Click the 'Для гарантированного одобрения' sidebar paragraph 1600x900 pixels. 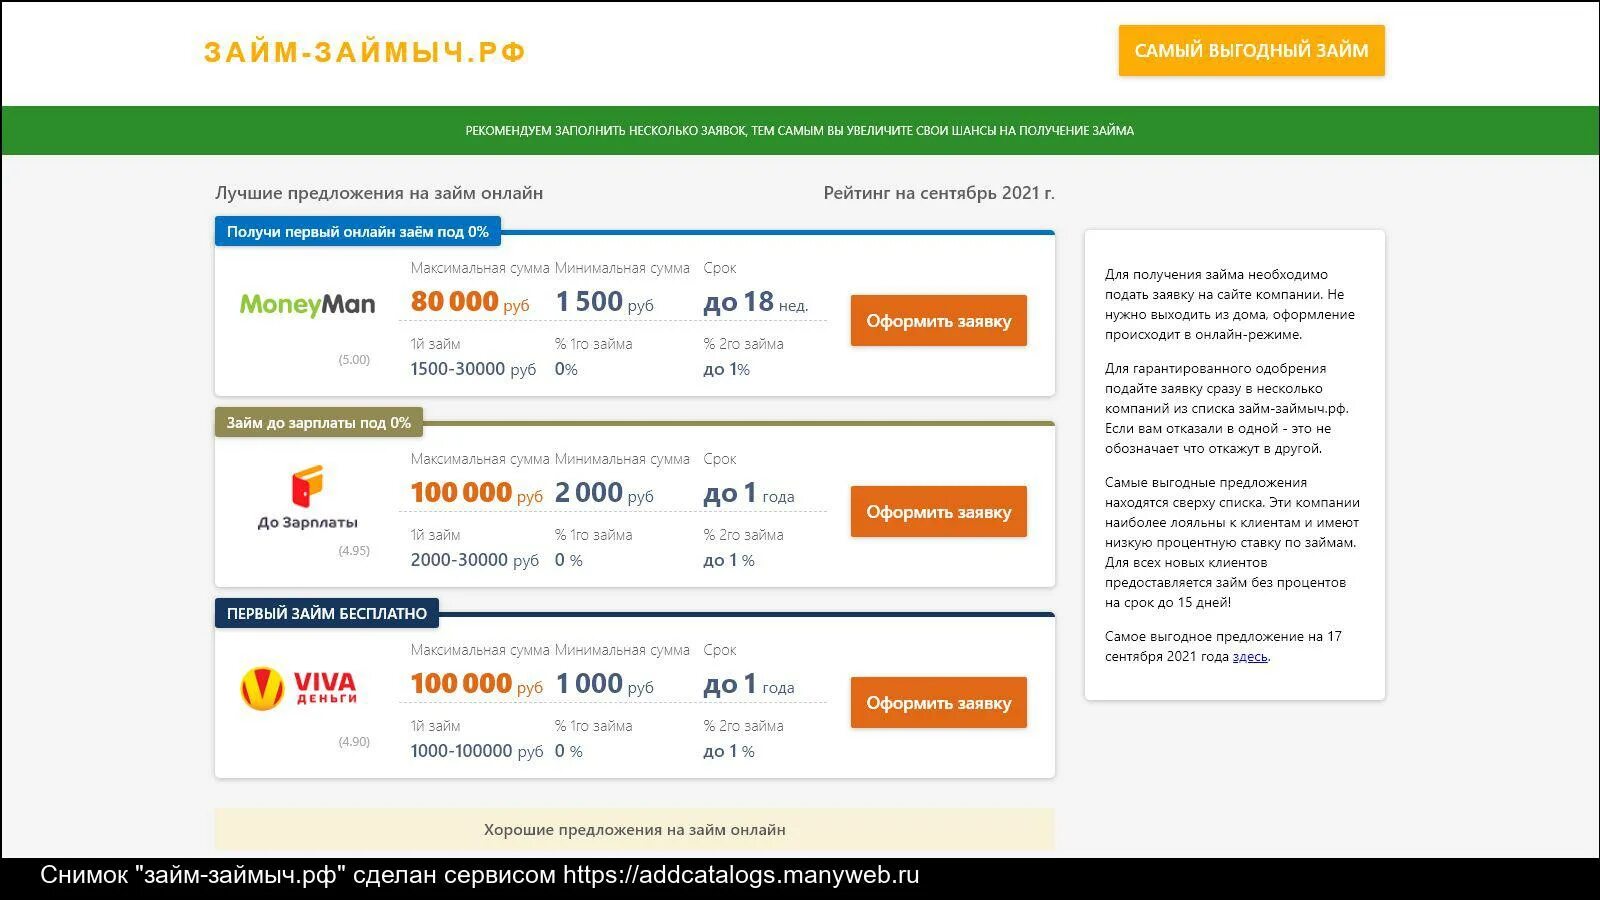coord(1227,409)
